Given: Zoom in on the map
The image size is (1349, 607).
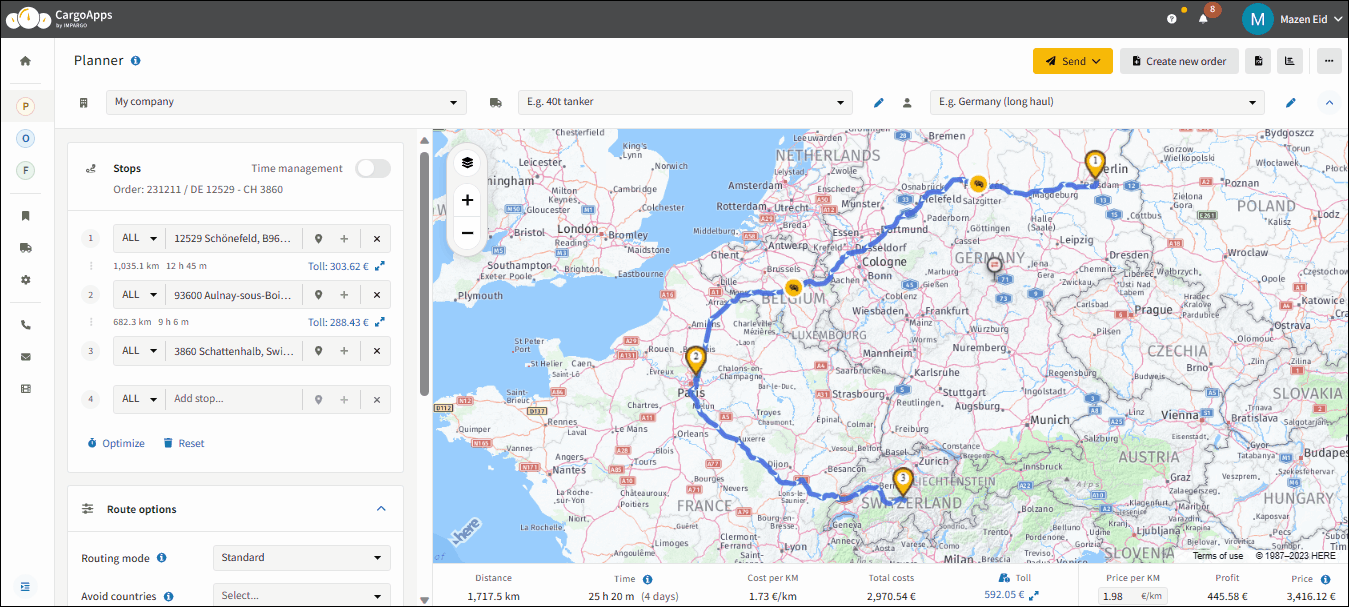Looking at the screenshot, I should [467, 200].
